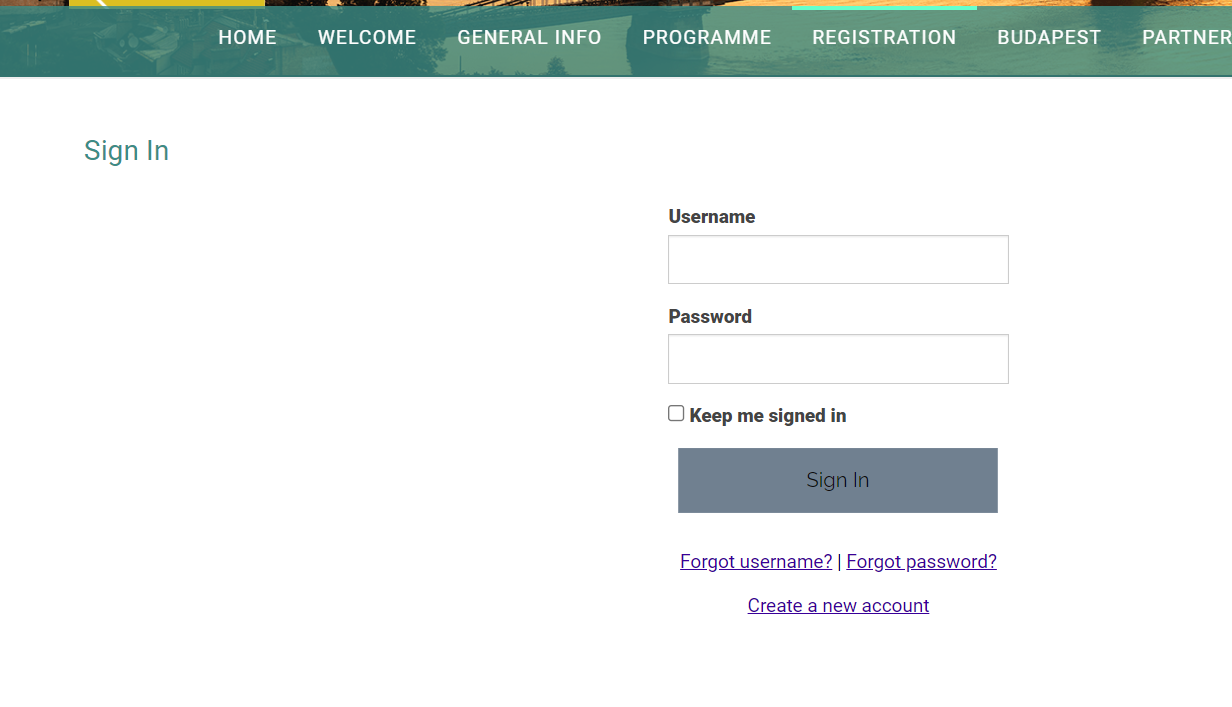Tick the Keep me signed in checkbox
1232x707 pixels.
(676, 413)
